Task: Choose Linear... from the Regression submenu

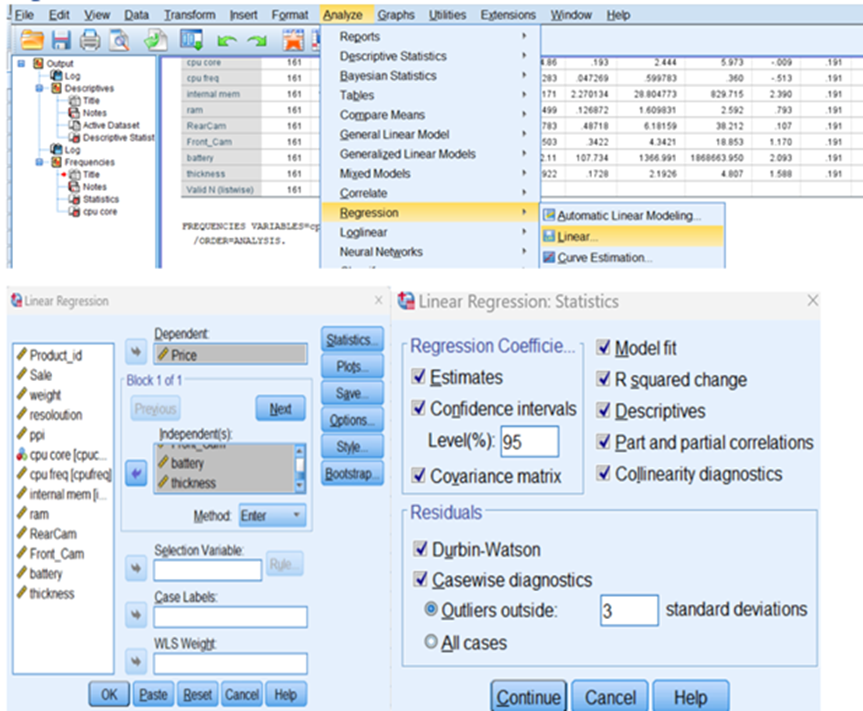Action: point(632,237)
